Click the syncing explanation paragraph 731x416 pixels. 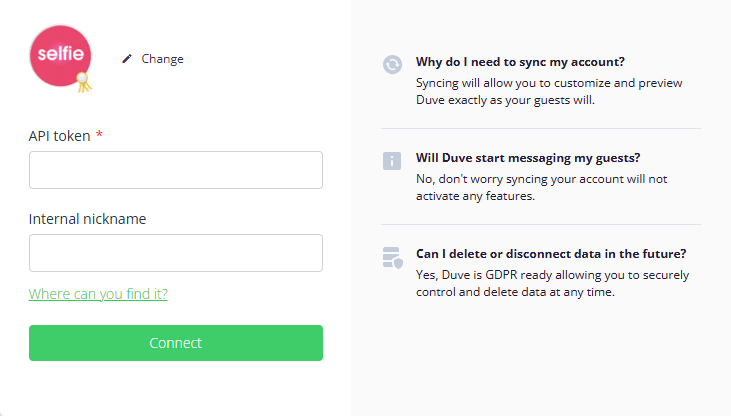[x=549, y=91]
